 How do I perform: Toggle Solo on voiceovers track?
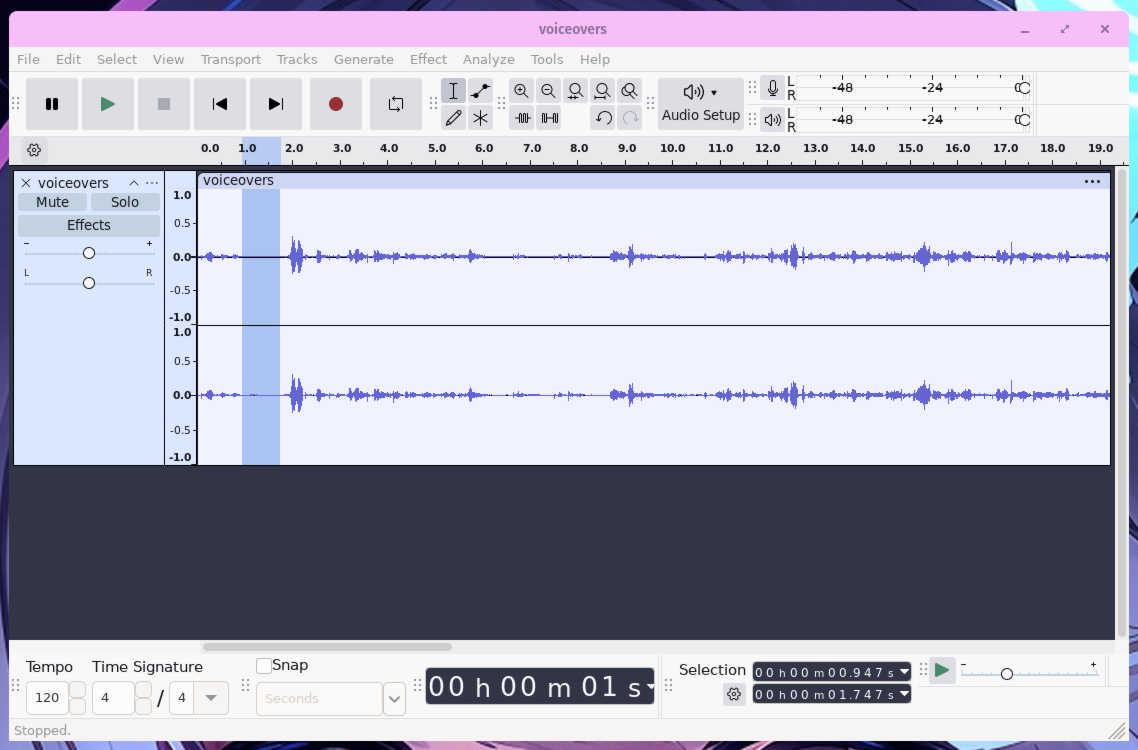tap(125, 202)
